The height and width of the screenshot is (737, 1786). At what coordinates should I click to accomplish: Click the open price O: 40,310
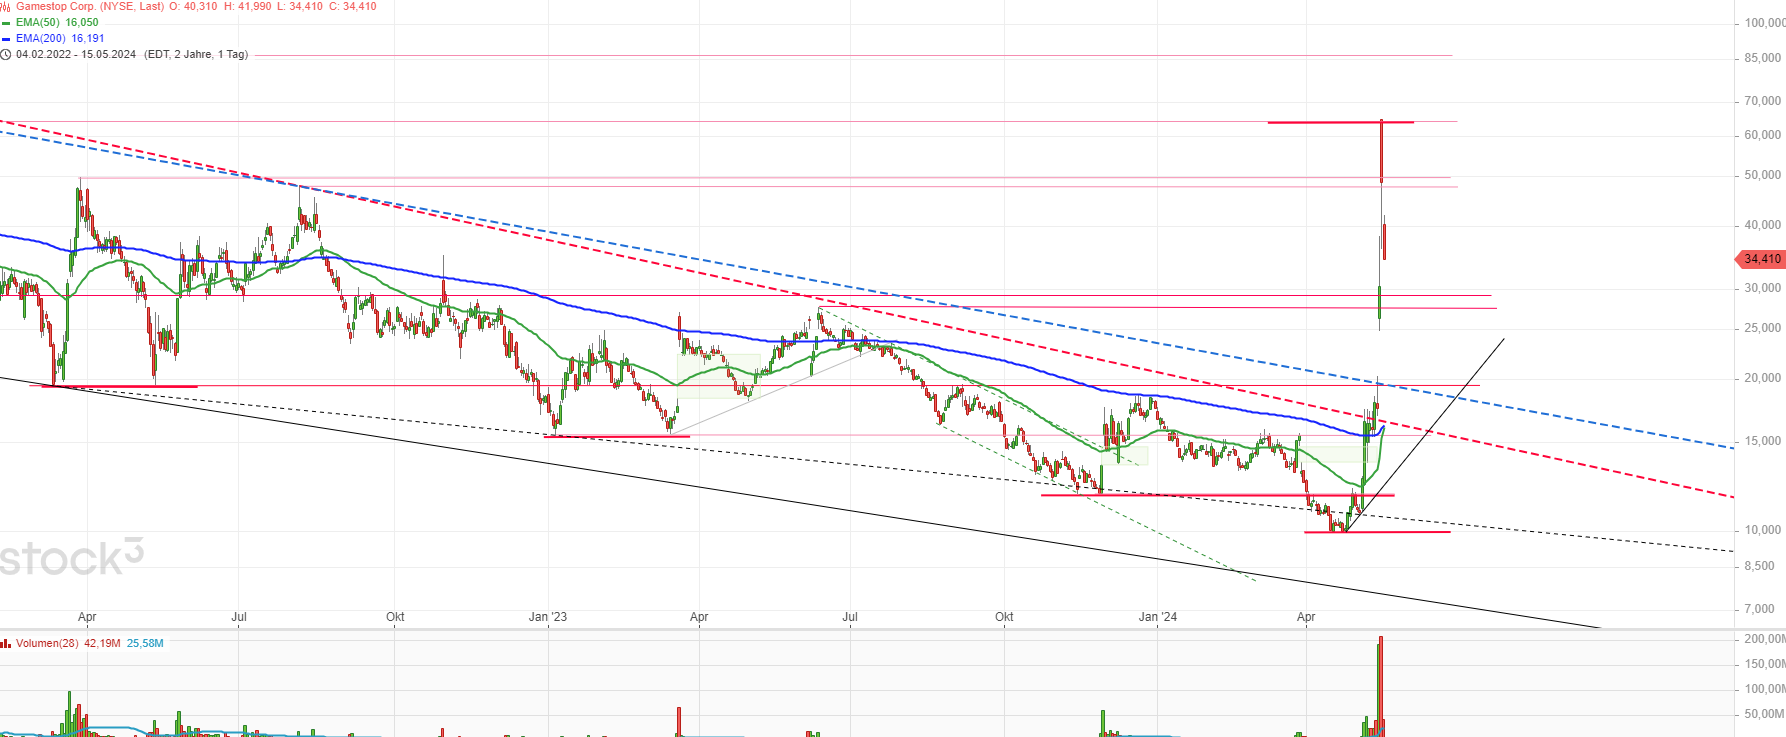tap(194, 6)
